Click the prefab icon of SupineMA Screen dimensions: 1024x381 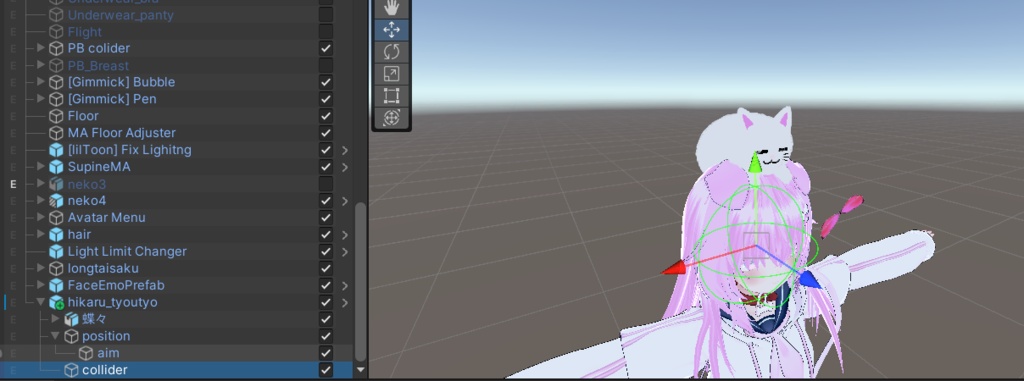point(57,167)
